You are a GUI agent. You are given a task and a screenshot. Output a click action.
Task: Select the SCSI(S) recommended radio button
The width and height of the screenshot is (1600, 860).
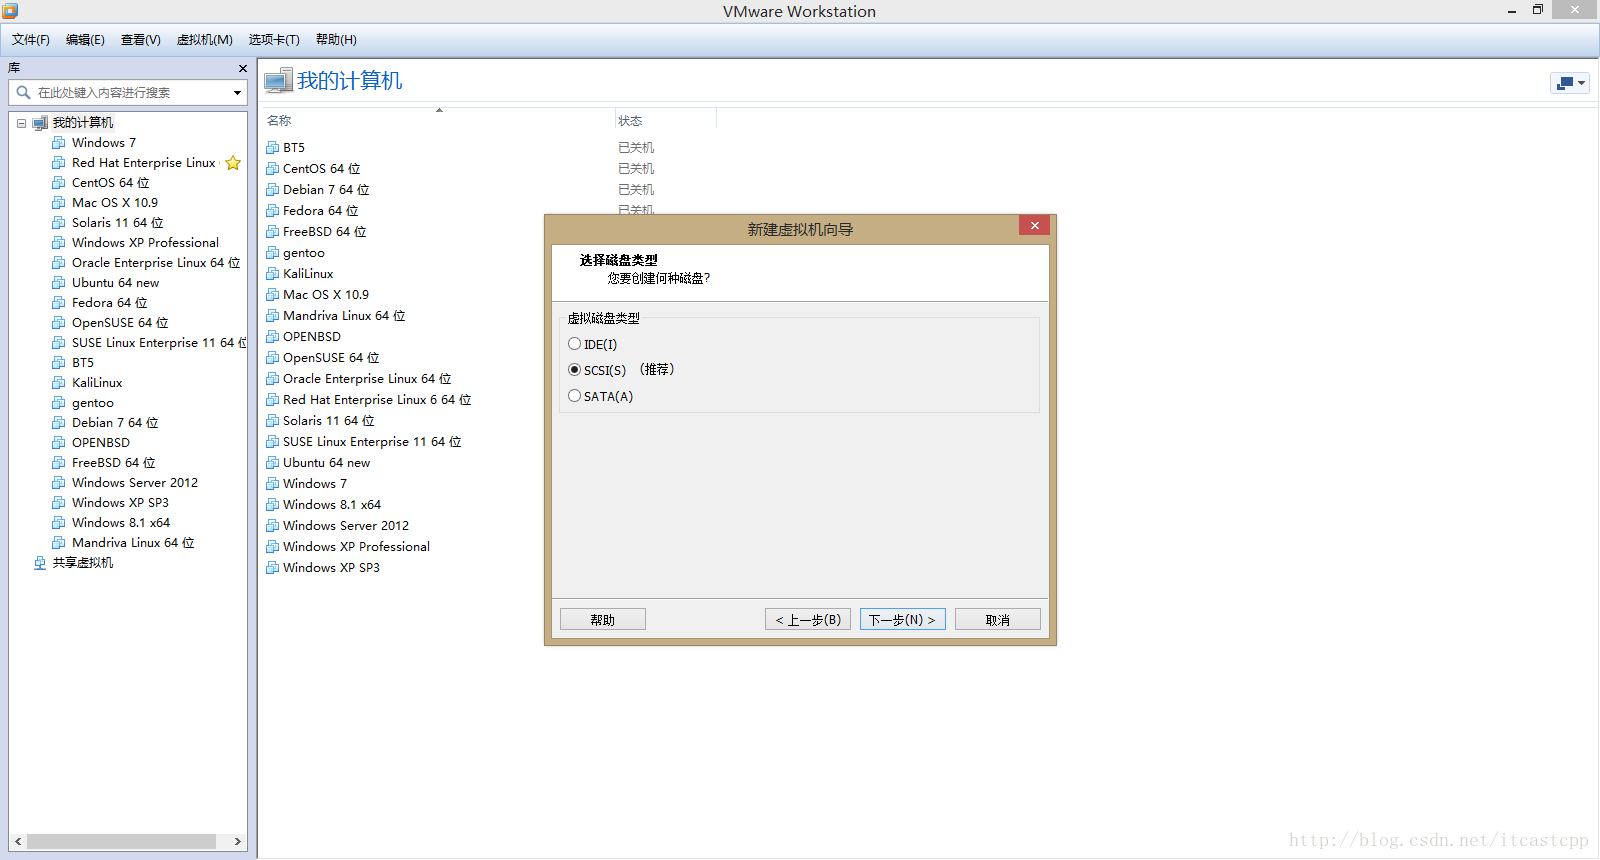coord(575,370)
